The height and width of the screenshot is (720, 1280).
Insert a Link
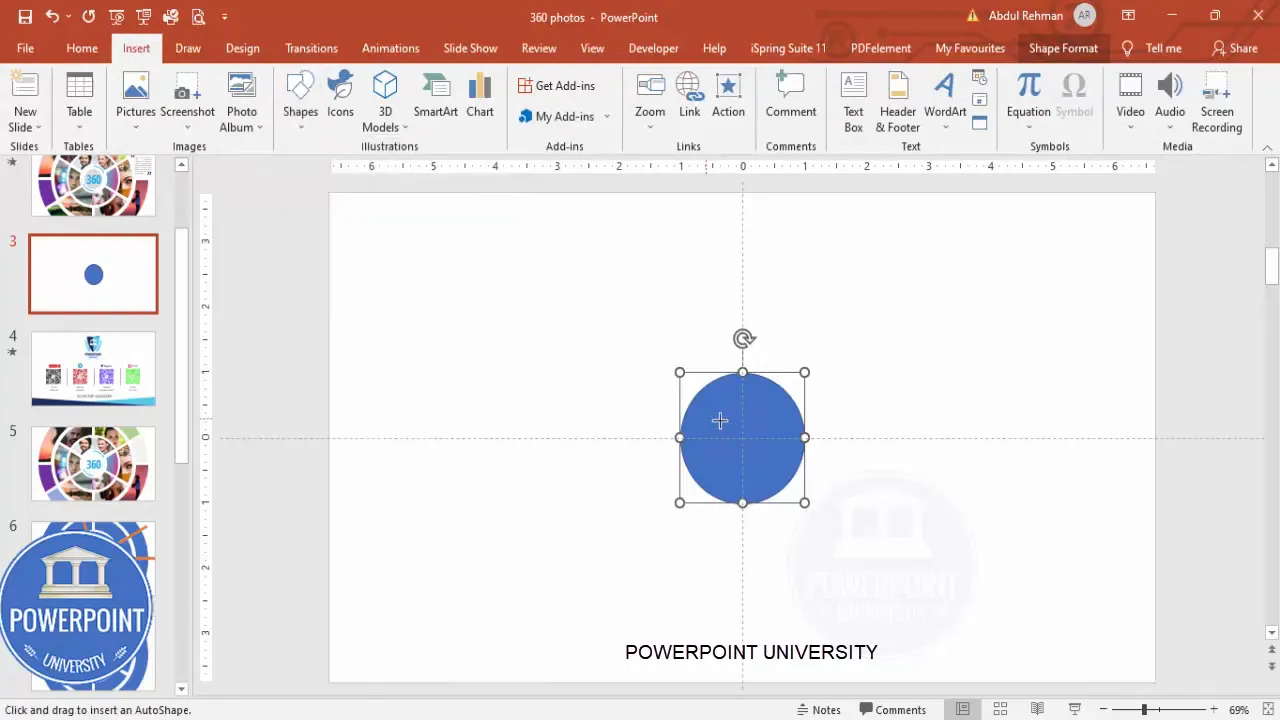click(x=690, y=96)
